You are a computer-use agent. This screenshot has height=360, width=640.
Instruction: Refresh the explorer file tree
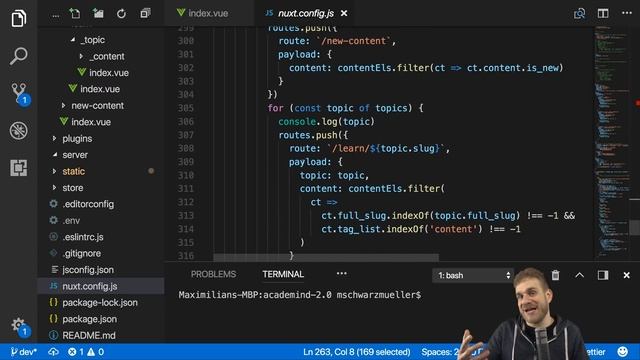tap(121, 14)
